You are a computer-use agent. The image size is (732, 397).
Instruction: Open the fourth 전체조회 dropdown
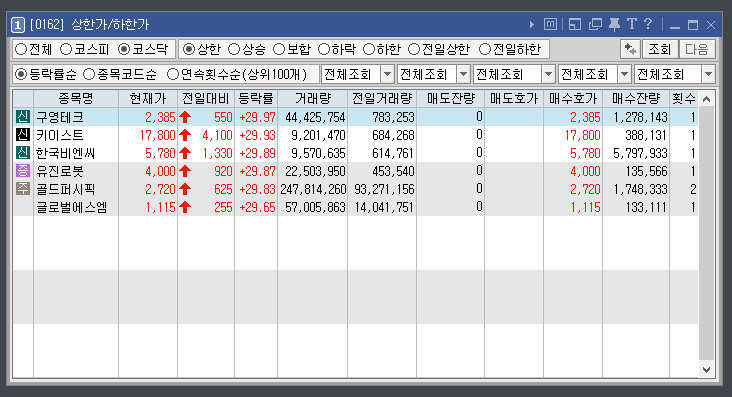625,74
